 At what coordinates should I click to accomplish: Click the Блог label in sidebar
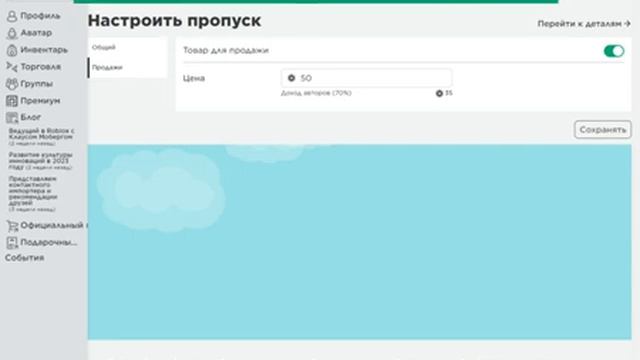click(31, 117)
